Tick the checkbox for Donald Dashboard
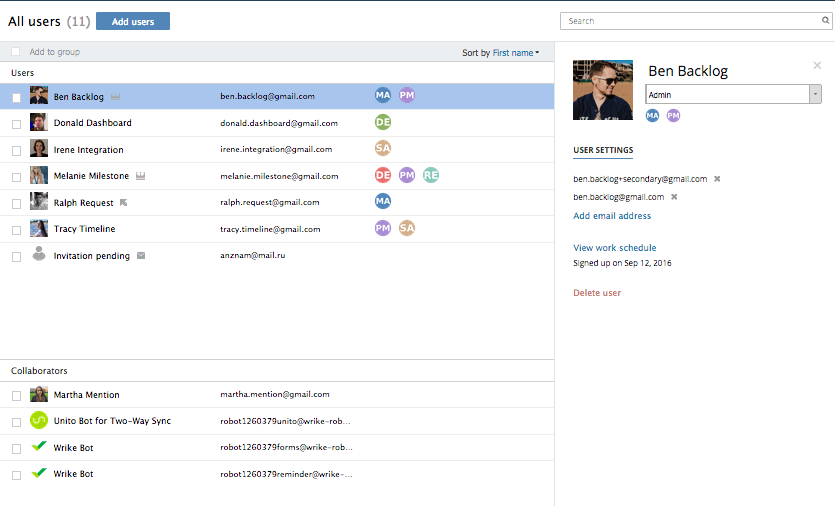The width and height of the screenshot is (835, 506). [16, 124]
